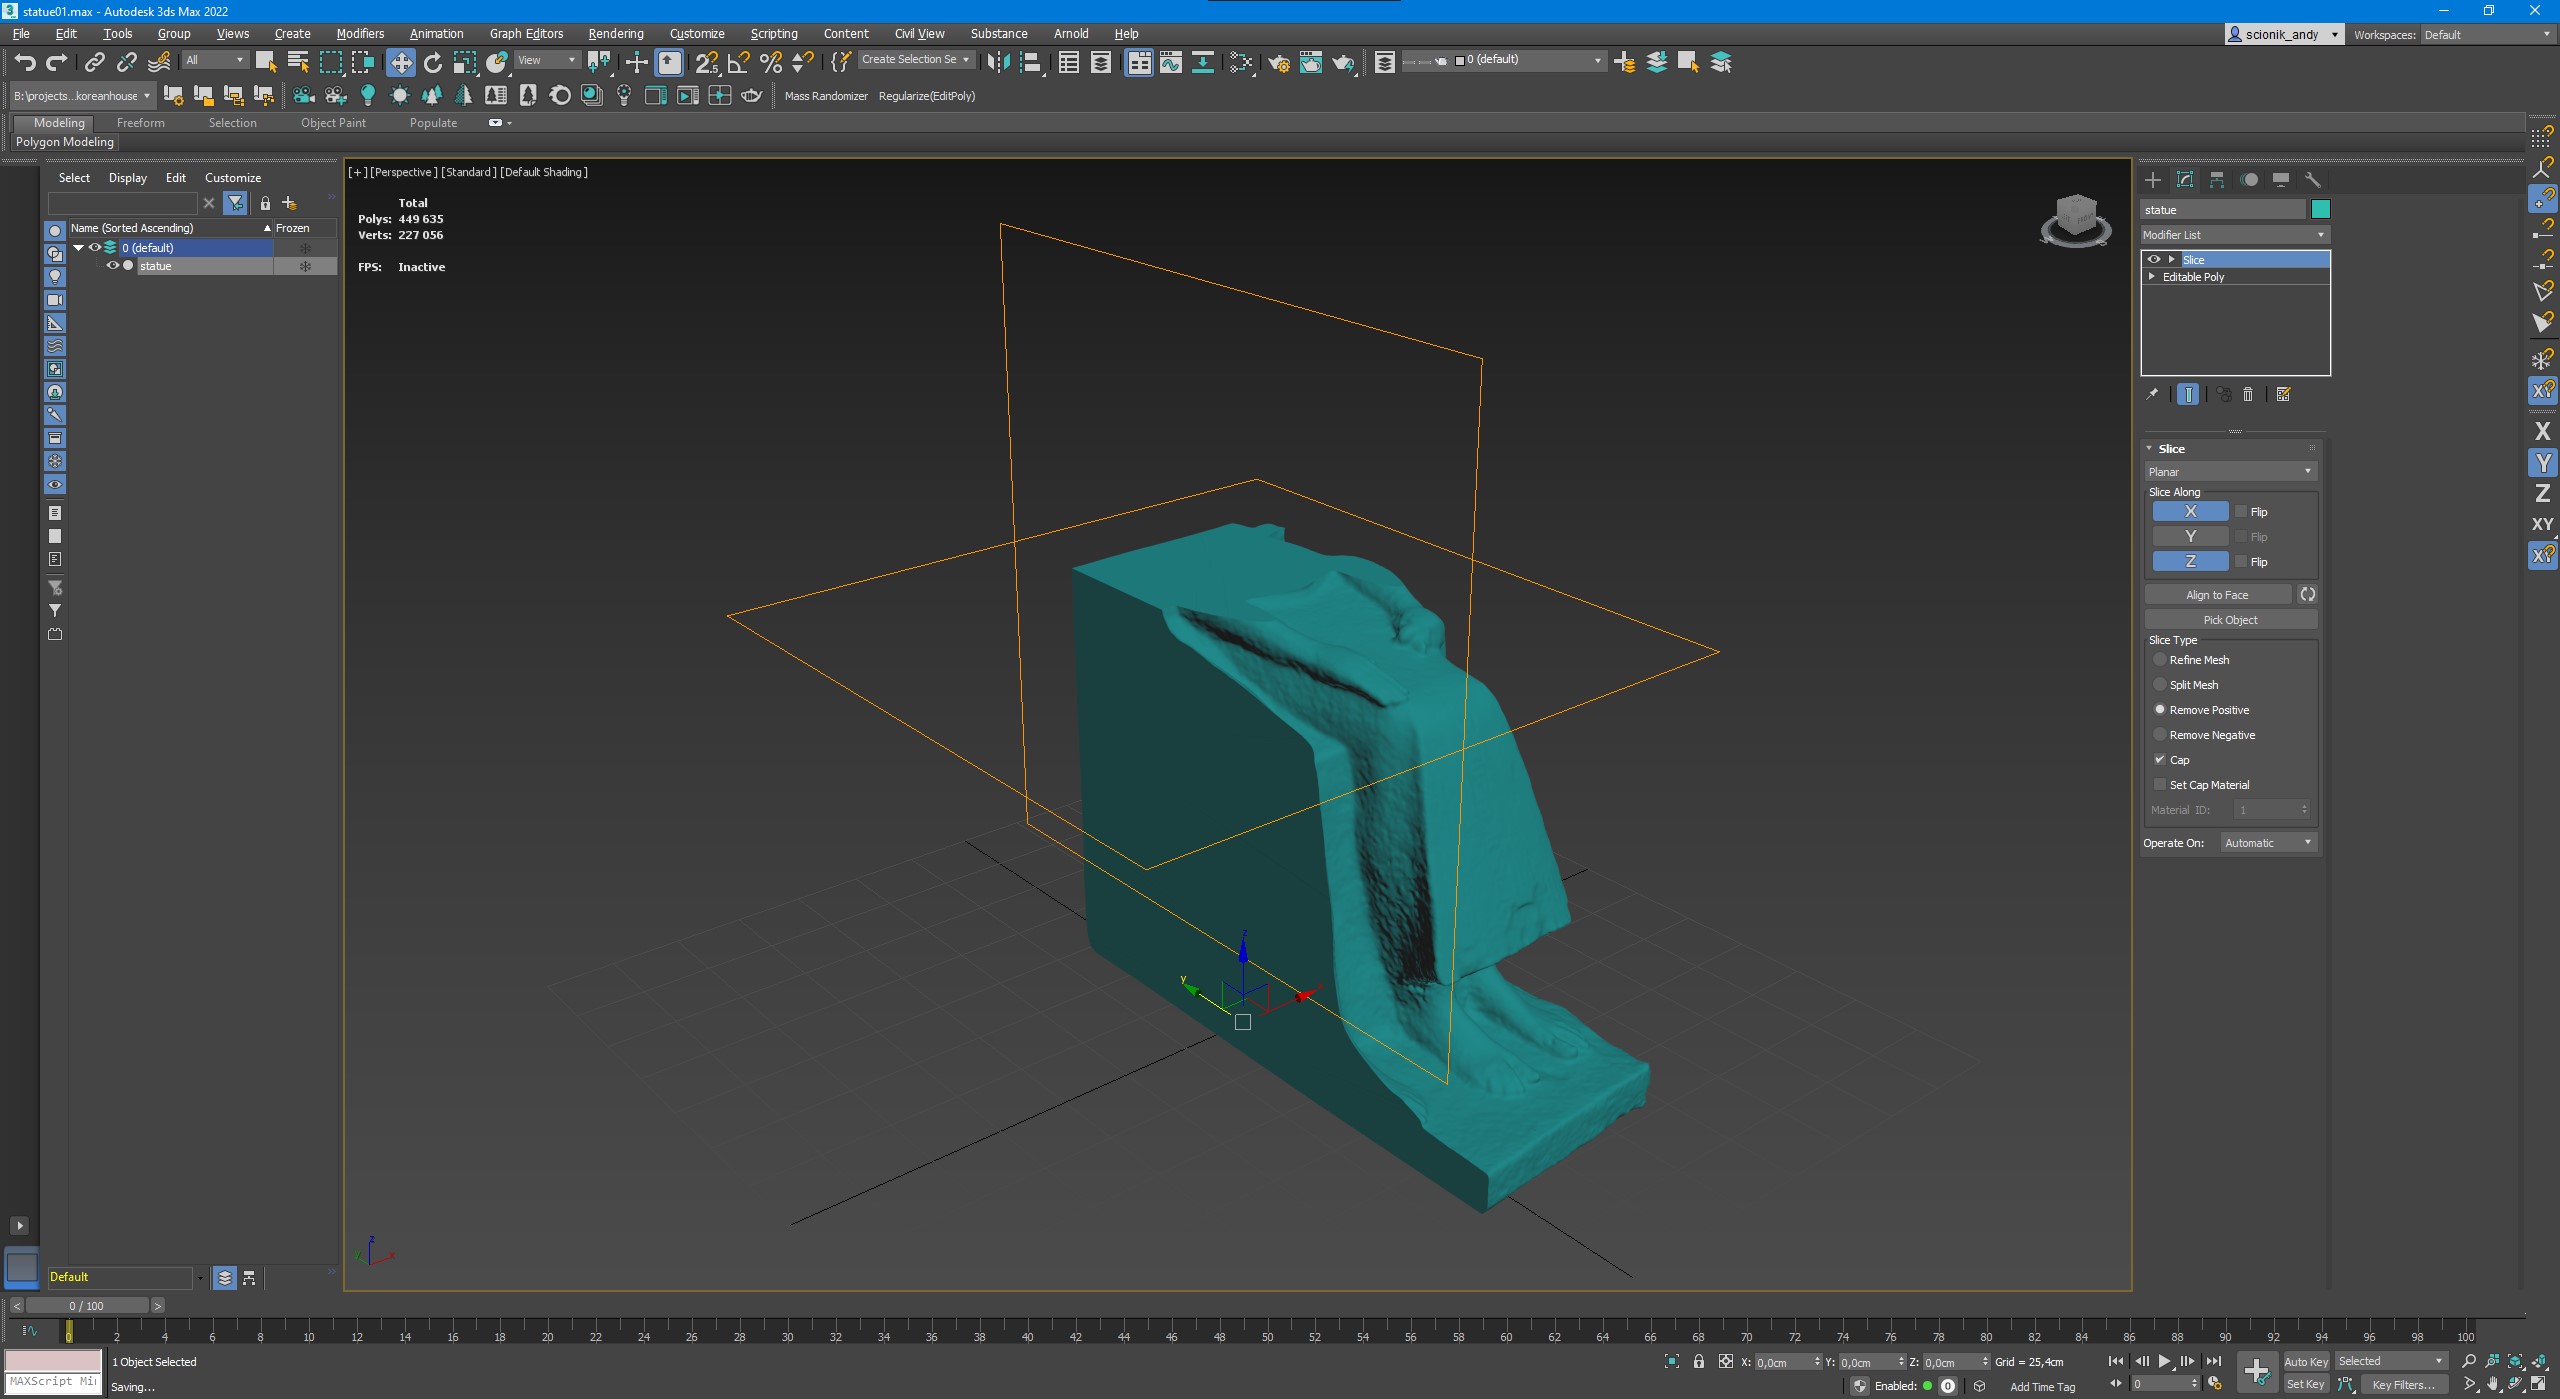Open reference coordinate View dropdown
Viewport: 2560px width, 1399px height.
546,60
